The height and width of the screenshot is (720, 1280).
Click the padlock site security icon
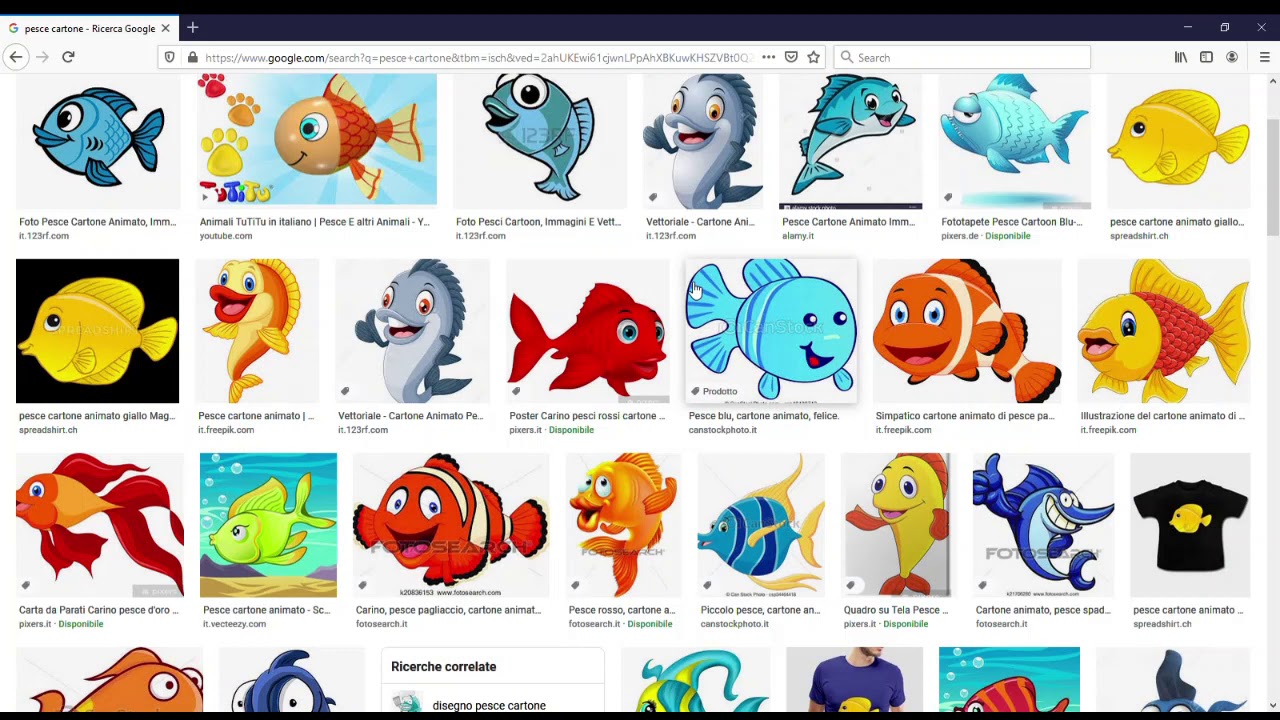pos(192,57)
